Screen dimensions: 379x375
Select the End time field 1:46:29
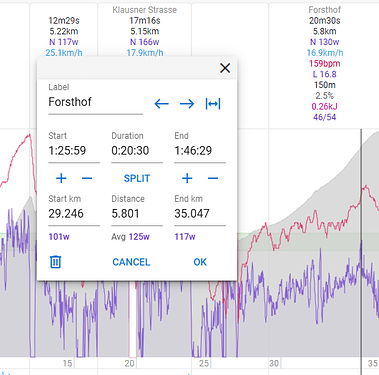[200, 151]
